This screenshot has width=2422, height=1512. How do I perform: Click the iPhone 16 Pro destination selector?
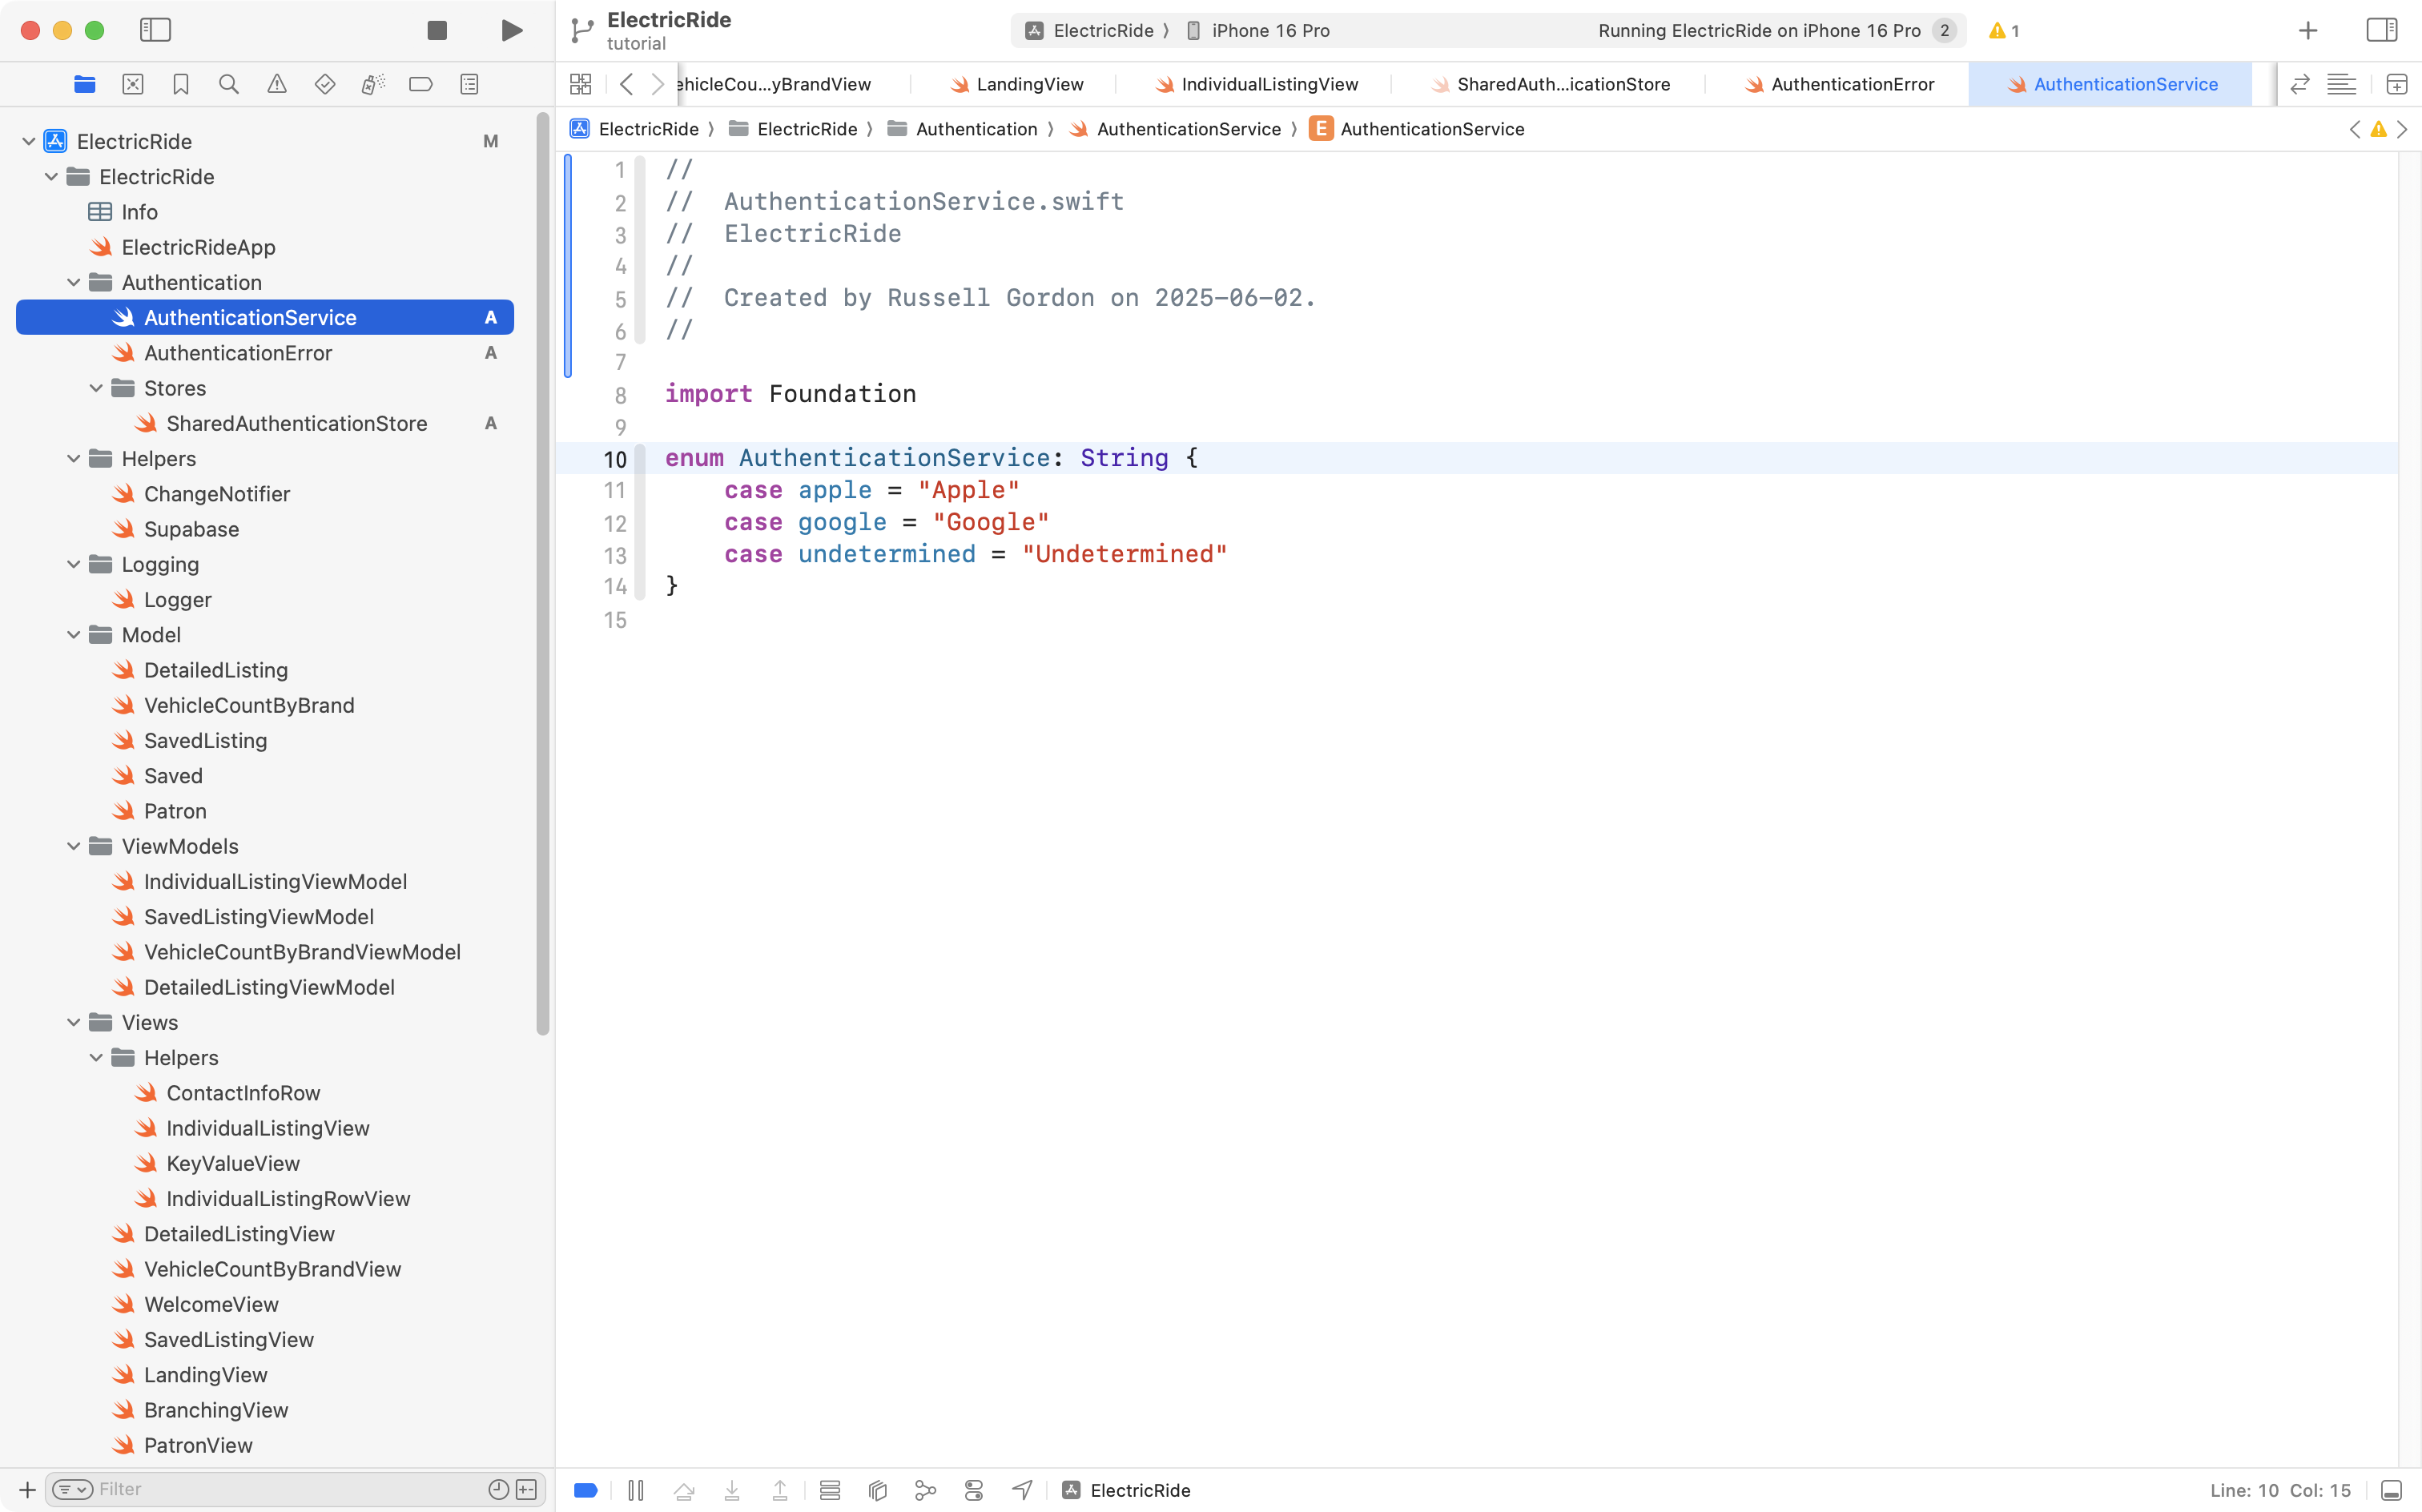click(x=1269, y=30)
